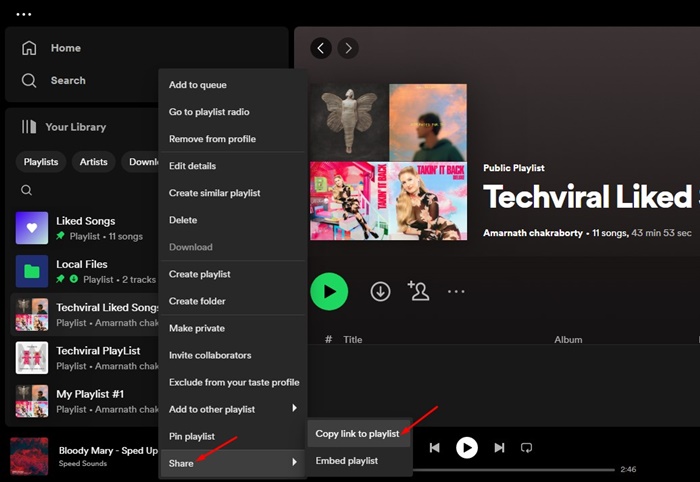Click Copy link to playlist
This screenshot has width=700, height=482.
[359, 434]
